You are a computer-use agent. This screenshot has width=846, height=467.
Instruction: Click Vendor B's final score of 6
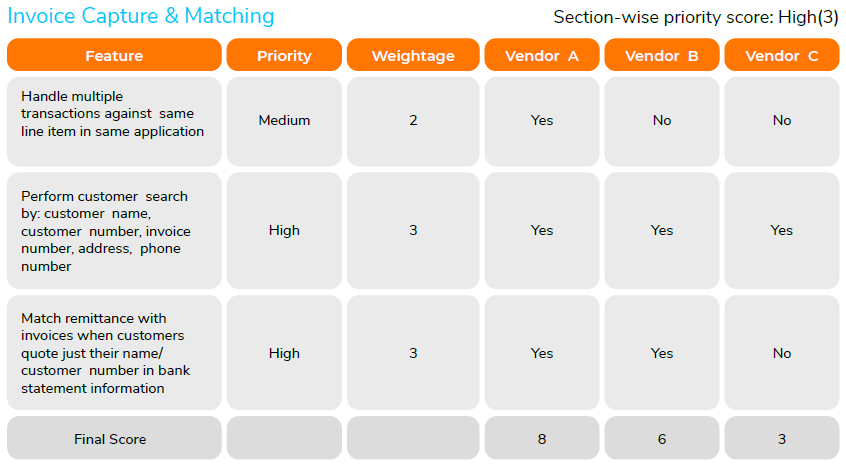(662, 439)
